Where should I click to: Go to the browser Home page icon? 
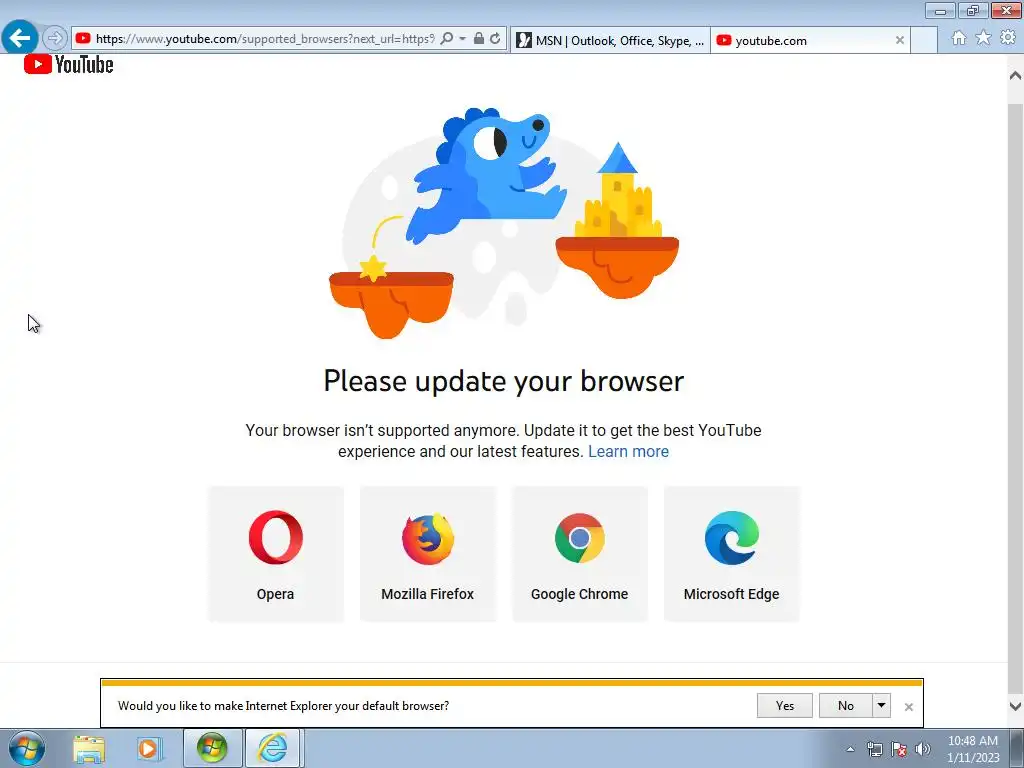959,38
